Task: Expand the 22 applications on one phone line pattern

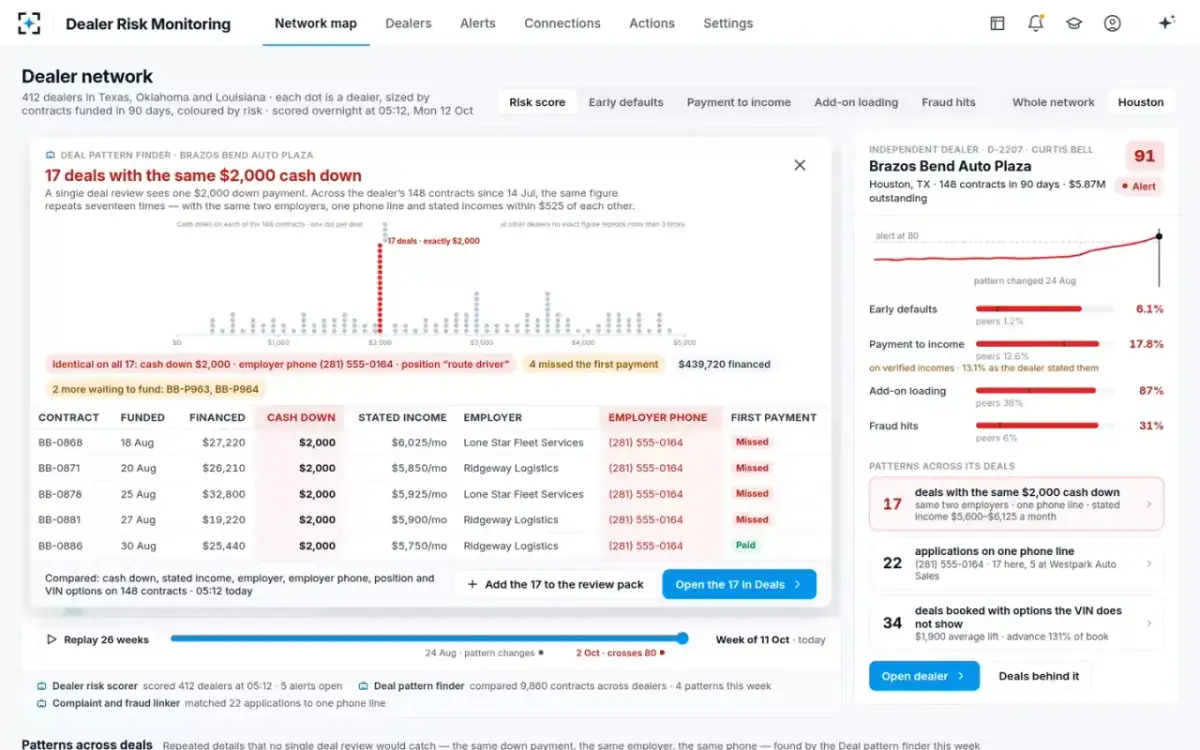Action: (1017, 563)
